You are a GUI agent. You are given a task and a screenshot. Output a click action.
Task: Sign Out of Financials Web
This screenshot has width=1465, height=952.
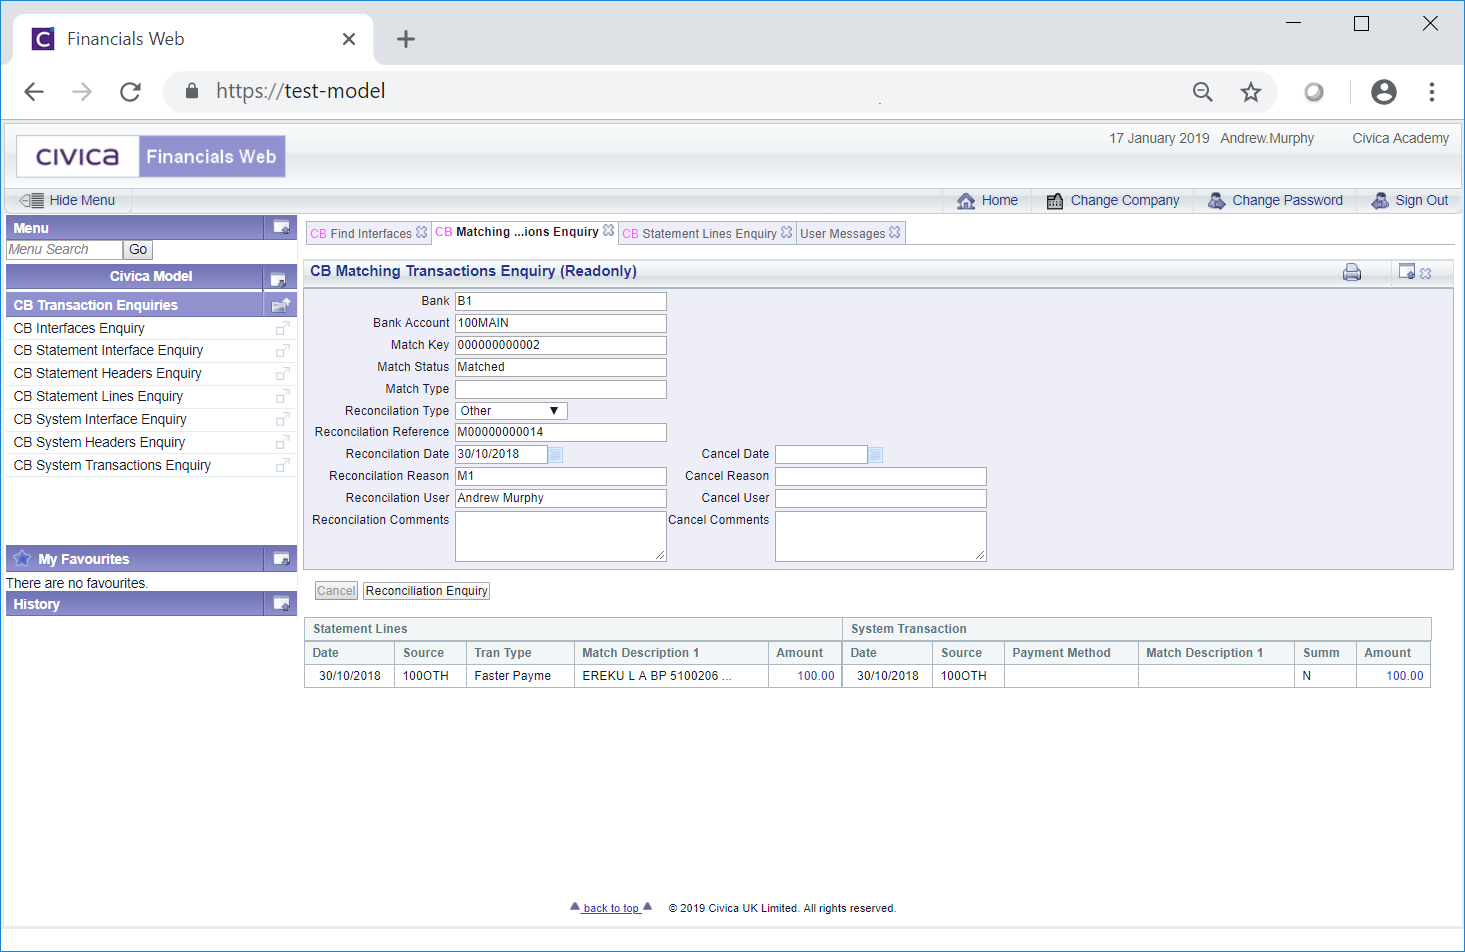[x=1409, y=200]
